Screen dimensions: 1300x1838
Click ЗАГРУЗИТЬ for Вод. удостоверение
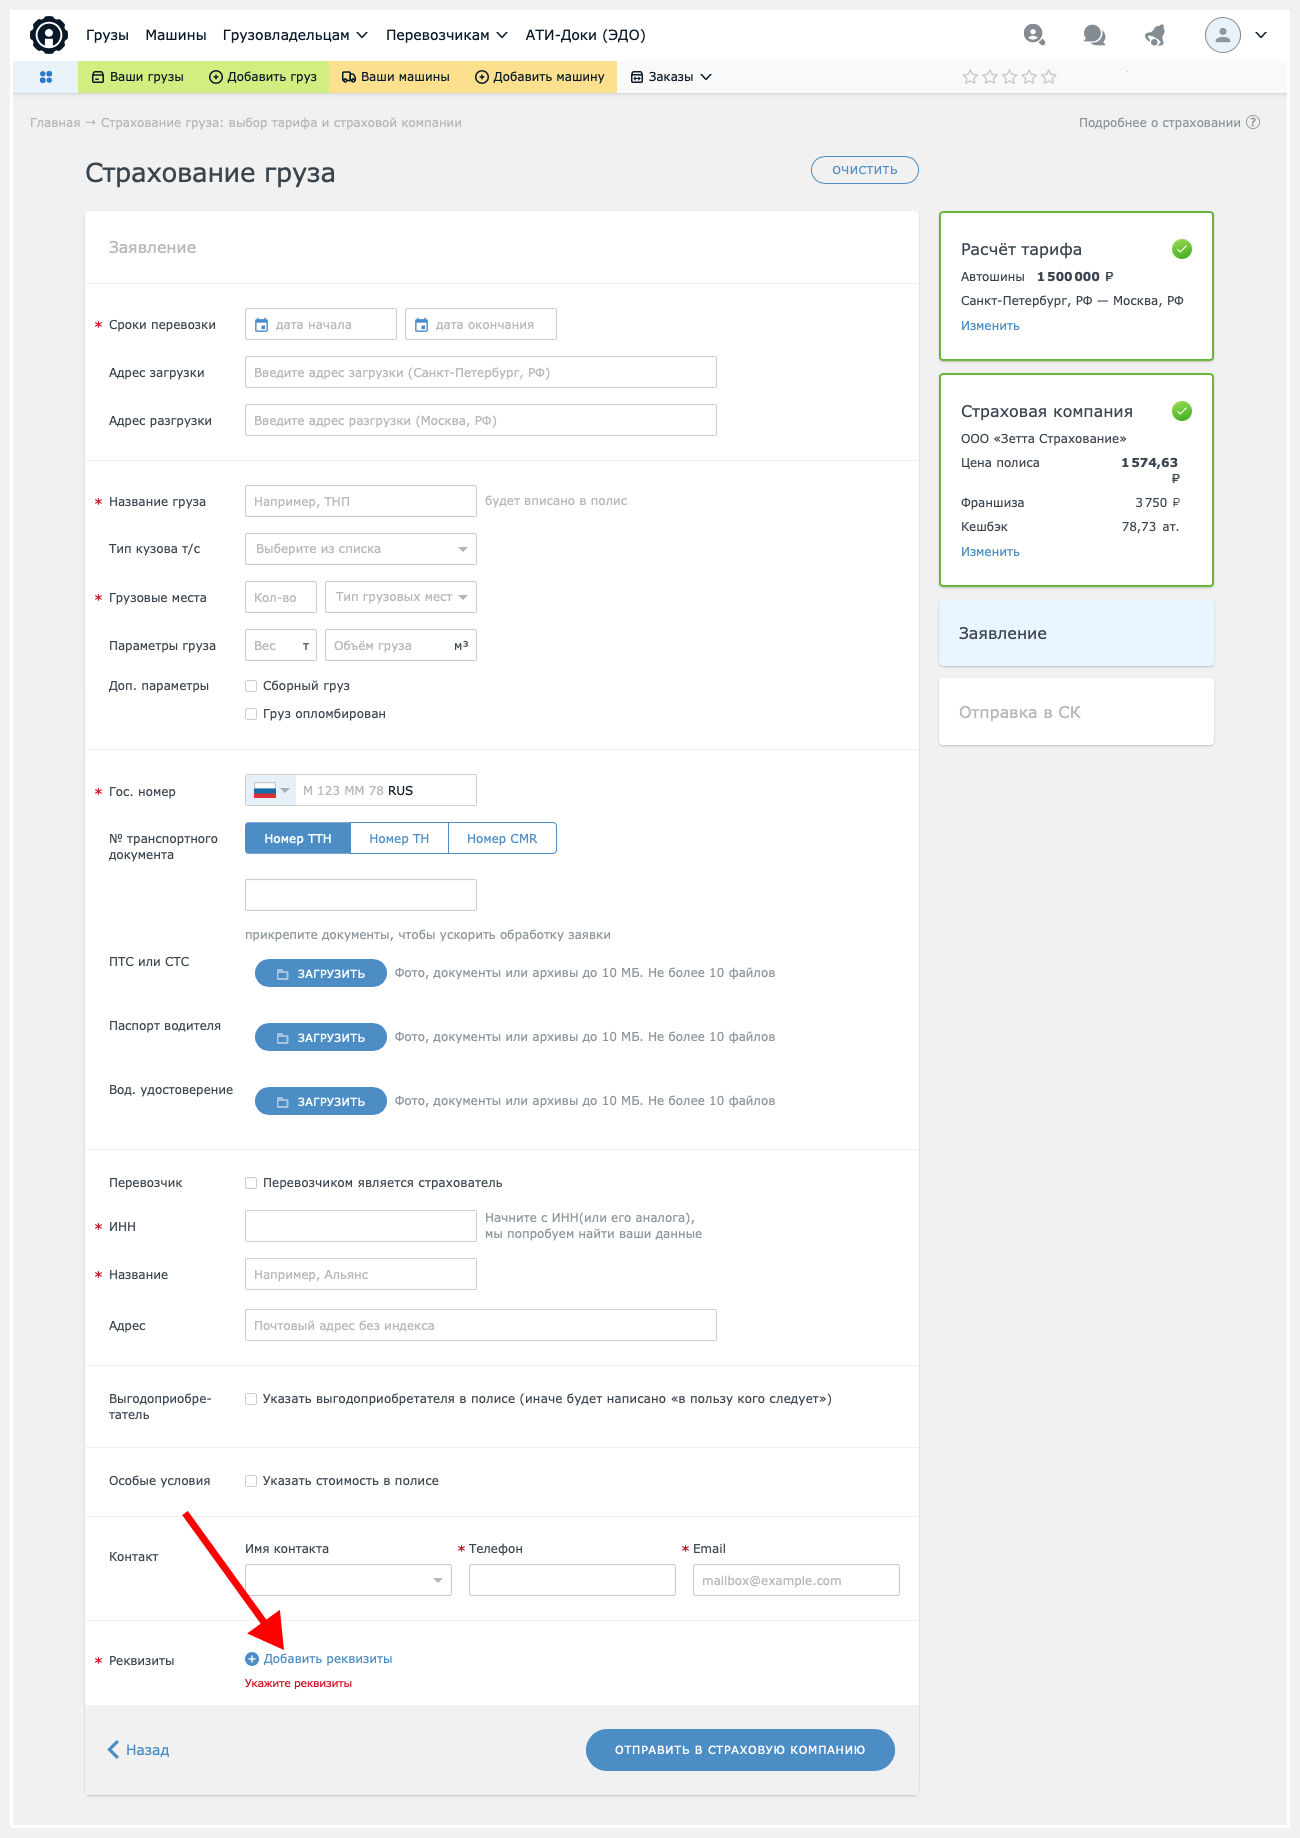coord(321,1101)
